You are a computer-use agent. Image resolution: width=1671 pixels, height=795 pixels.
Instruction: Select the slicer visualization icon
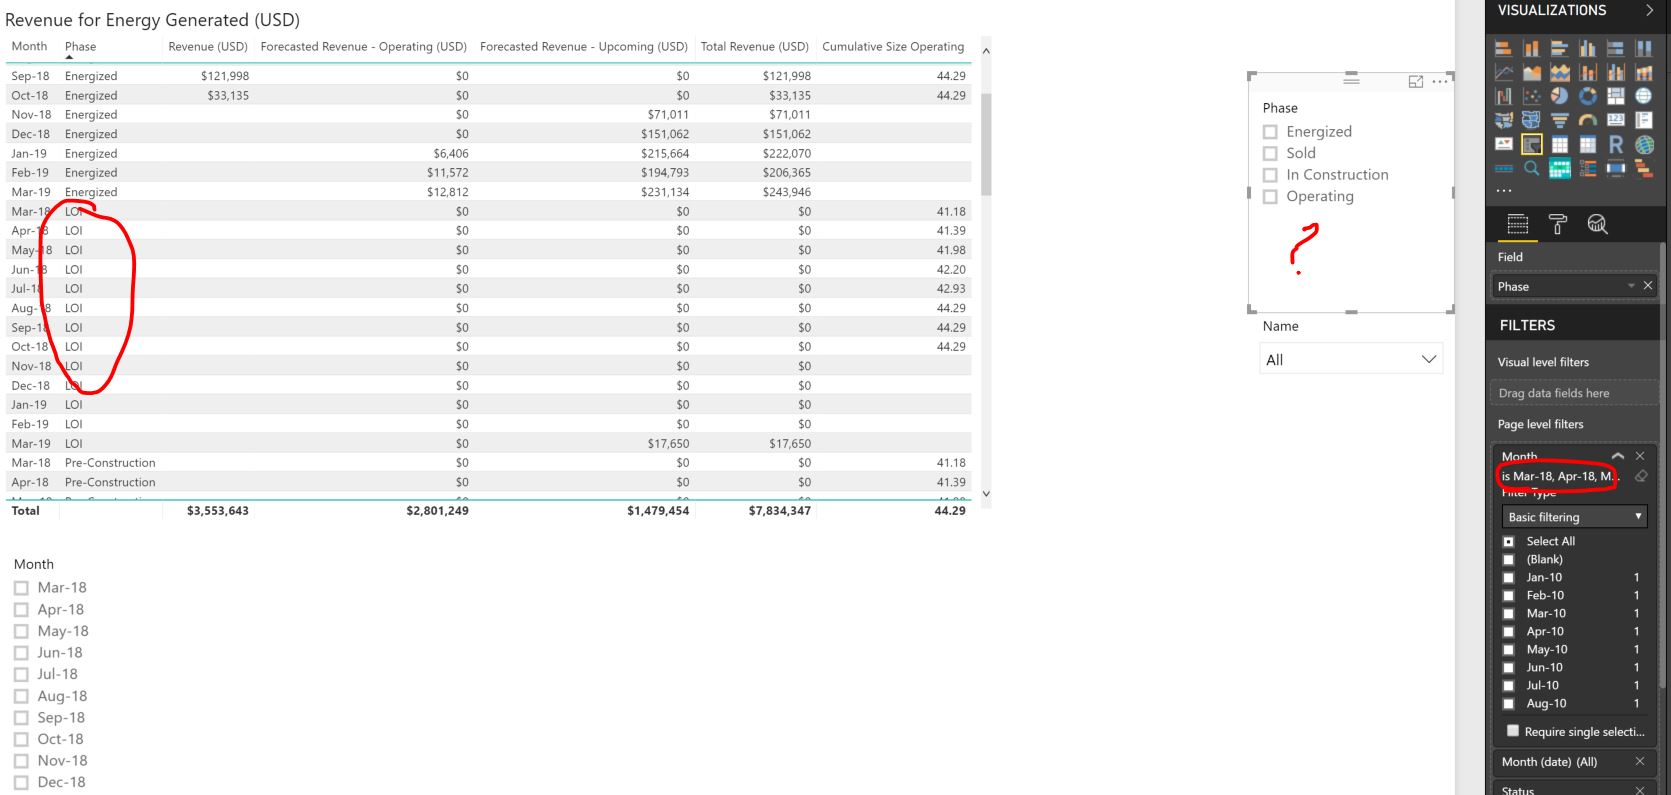[1531, 144]
